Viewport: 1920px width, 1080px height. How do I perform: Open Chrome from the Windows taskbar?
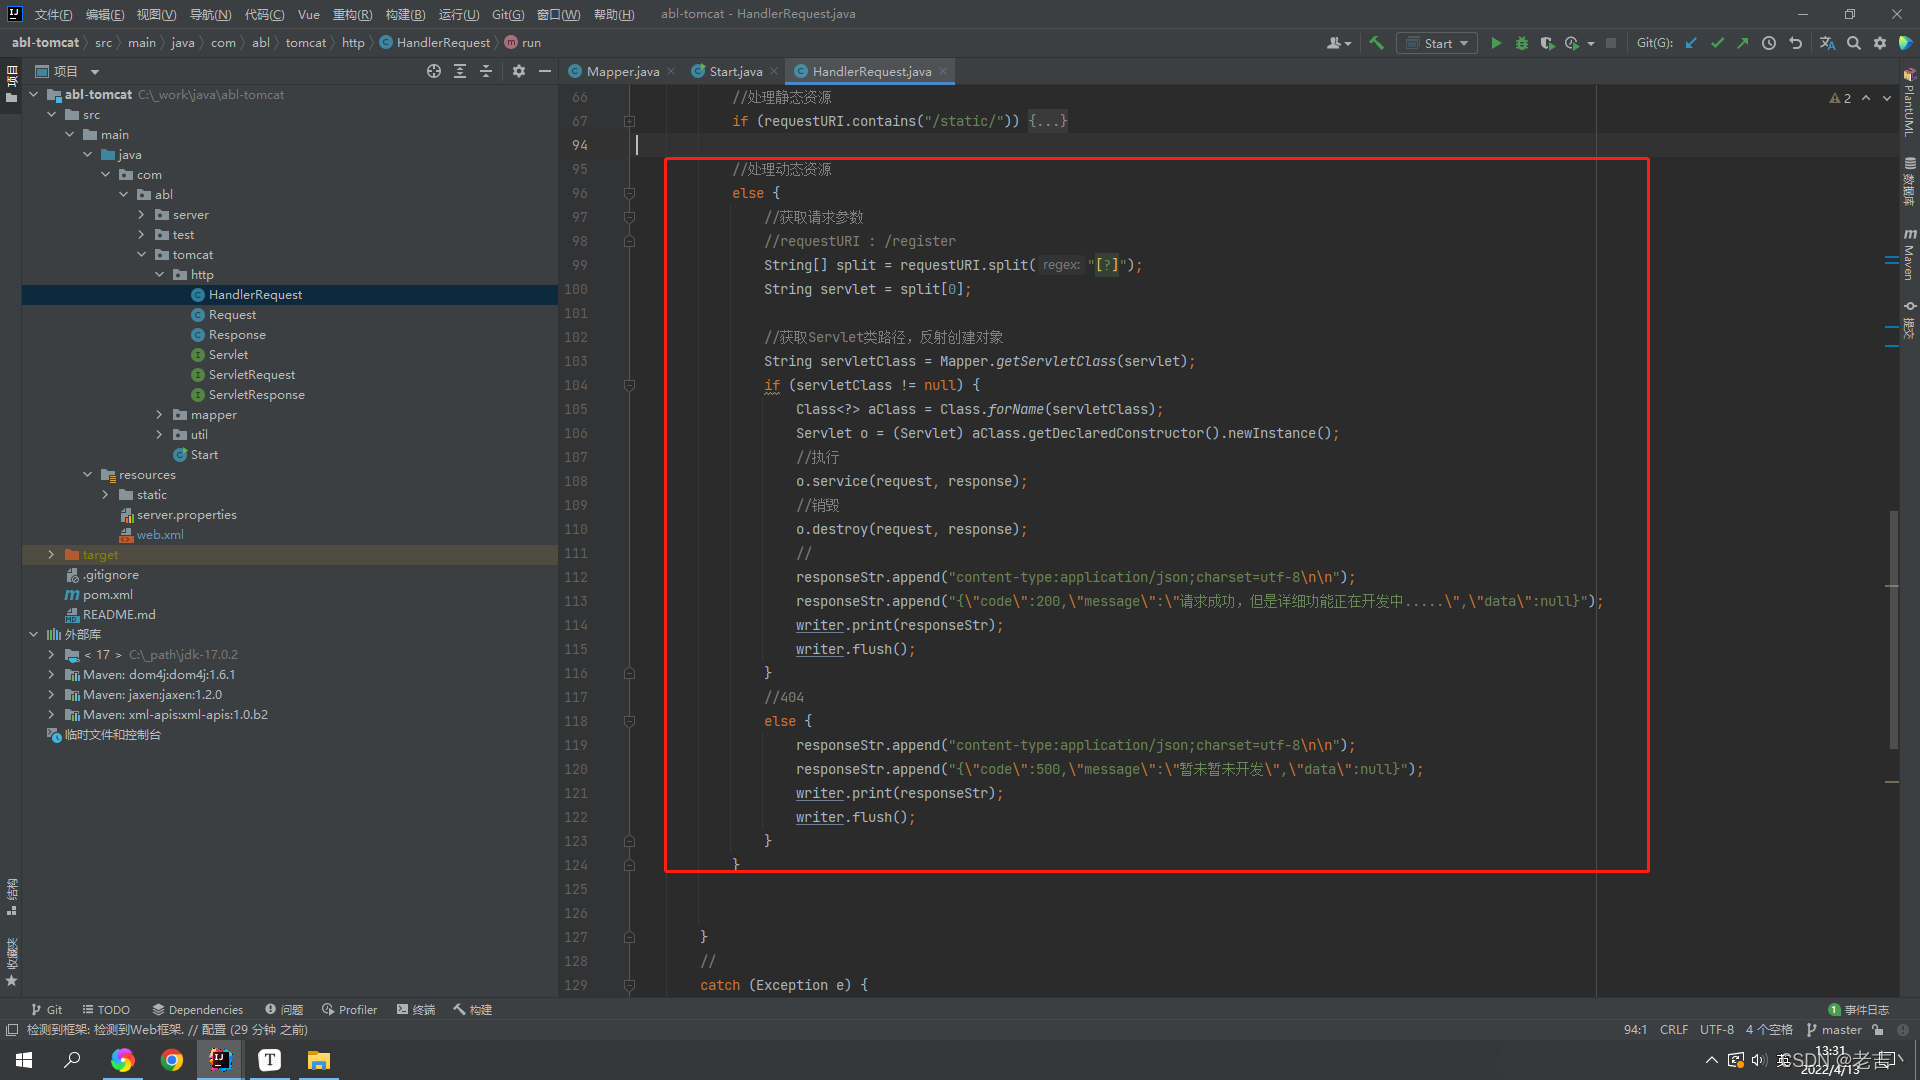pyautogui.click(x=172, y=1060)
